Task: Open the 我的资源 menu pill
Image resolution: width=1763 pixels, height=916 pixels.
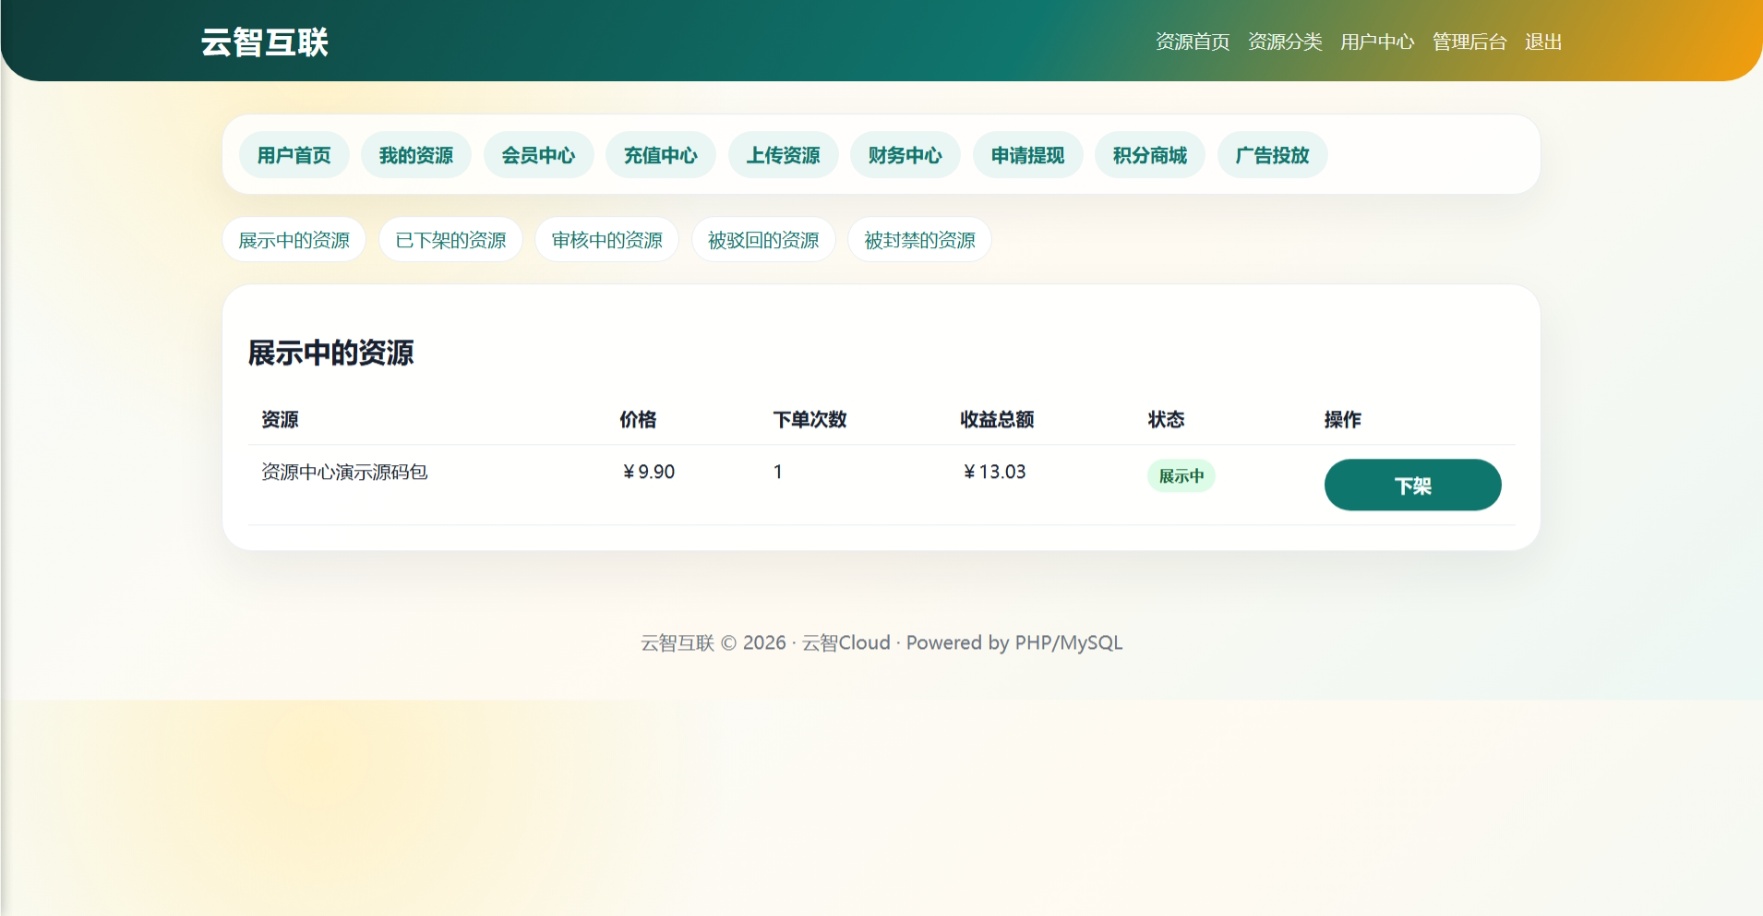Action: click(416, 155)
